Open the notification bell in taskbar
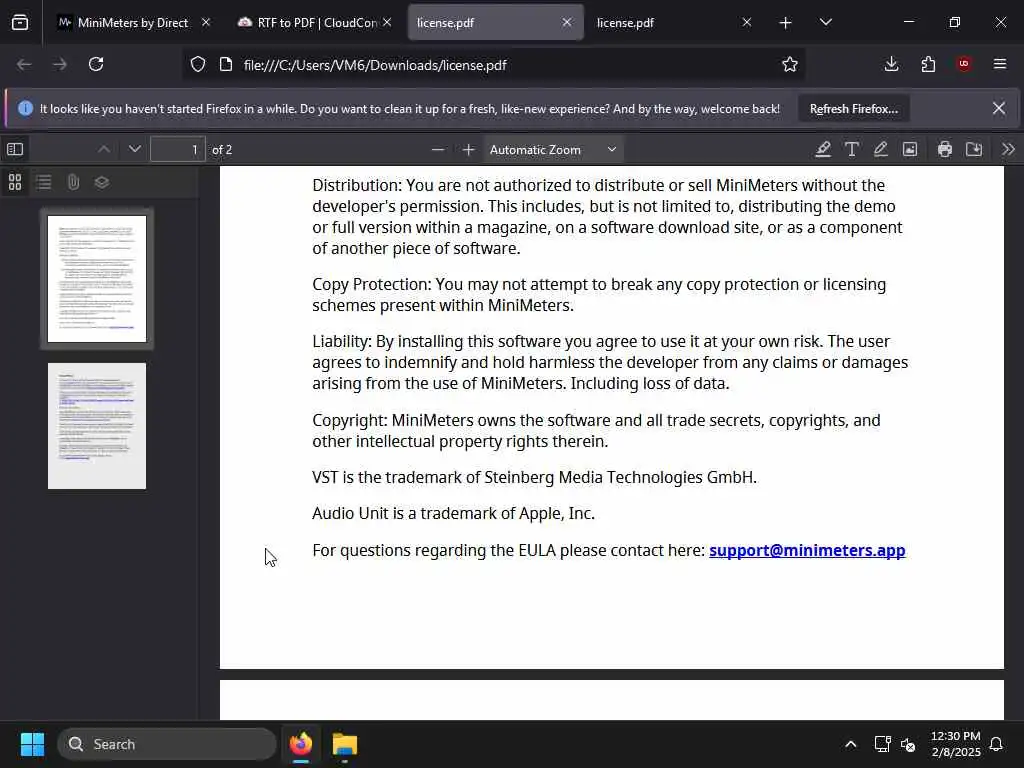1024x768 pixels. point(996,744)
